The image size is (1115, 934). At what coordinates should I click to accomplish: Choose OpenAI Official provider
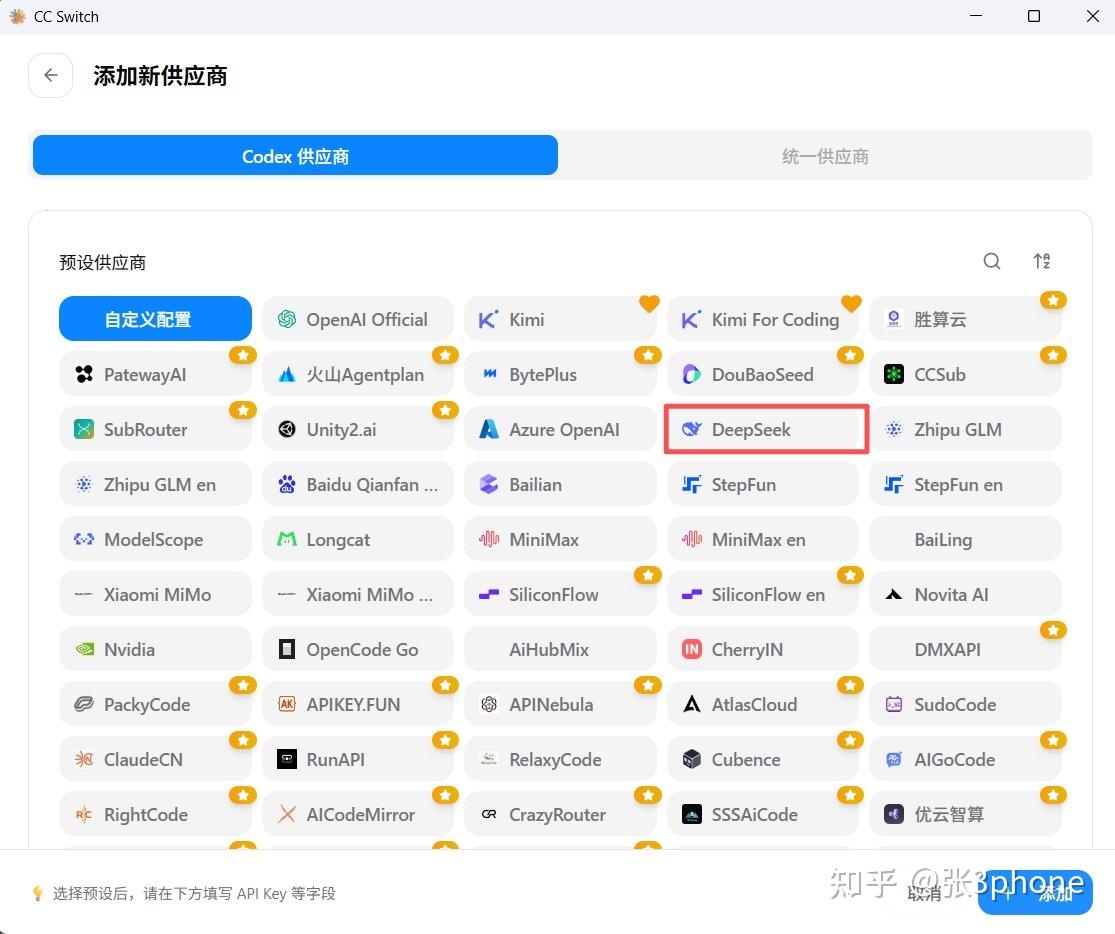click(x=358, y=319)
